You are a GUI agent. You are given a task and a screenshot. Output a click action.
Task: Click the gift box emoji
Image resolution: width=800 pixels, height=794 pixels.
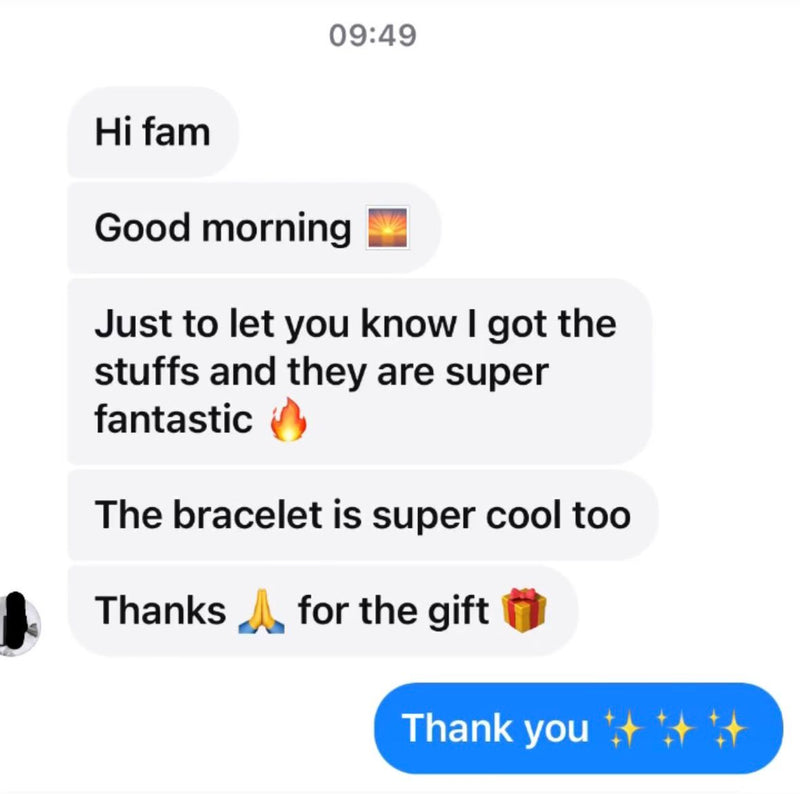(x=524, y=610)
